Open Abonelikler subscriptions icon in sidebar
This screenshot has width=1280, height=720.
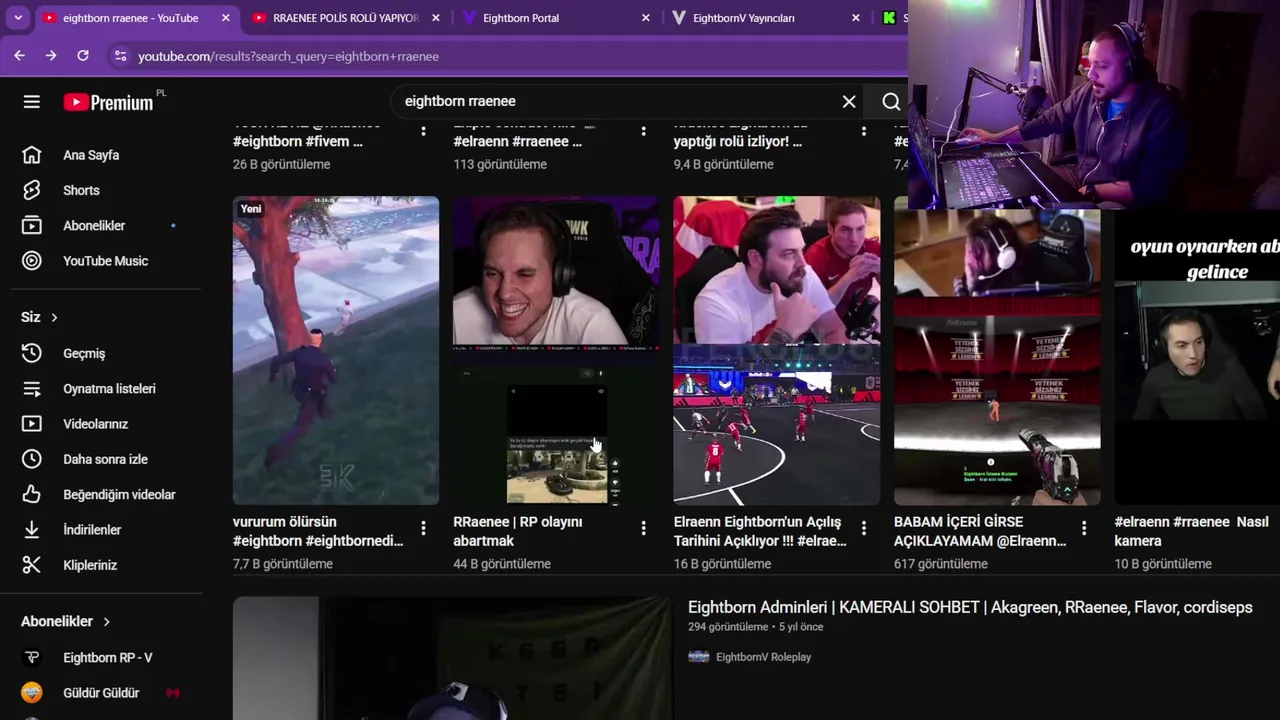[32, 225]
